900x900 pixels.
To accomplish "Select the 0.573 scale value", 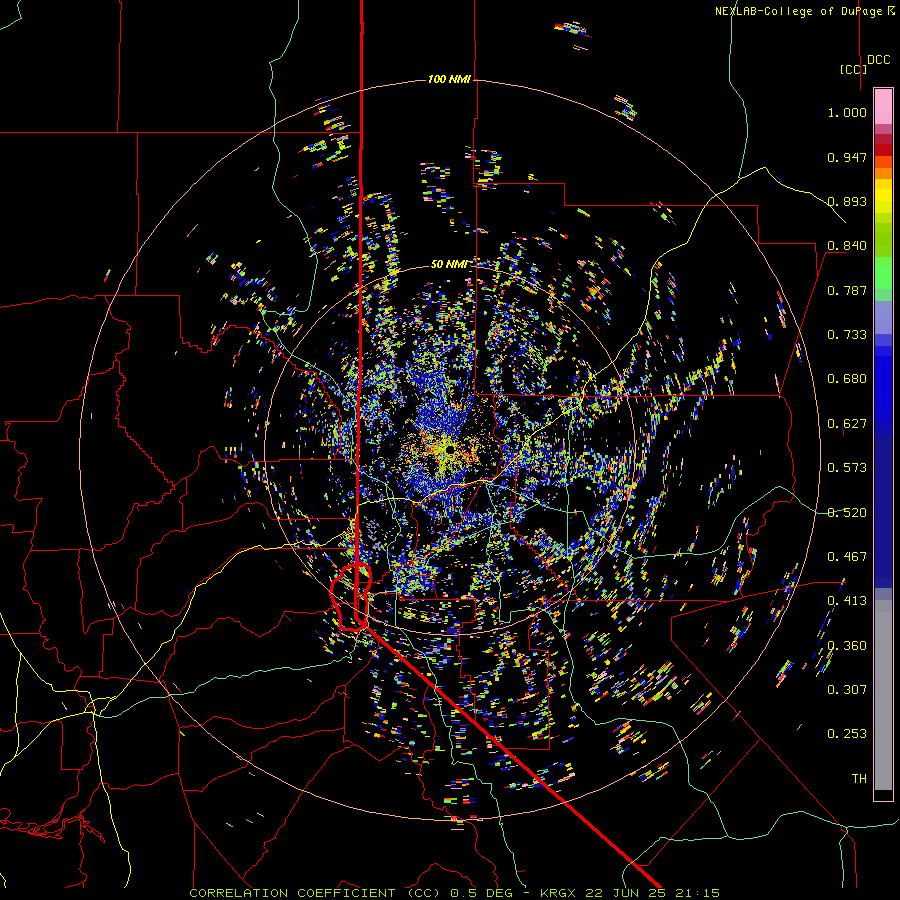I will pos(847,468).
